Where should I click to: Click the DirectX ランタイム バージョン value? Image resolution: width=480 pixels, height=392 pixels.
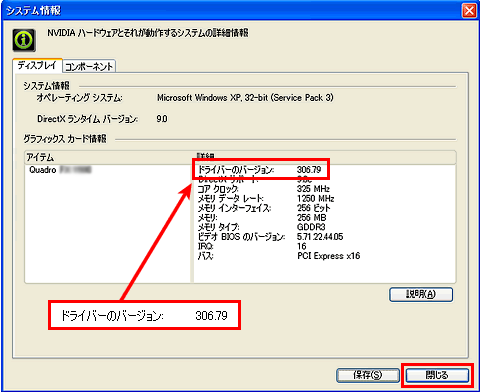(162, 119)
